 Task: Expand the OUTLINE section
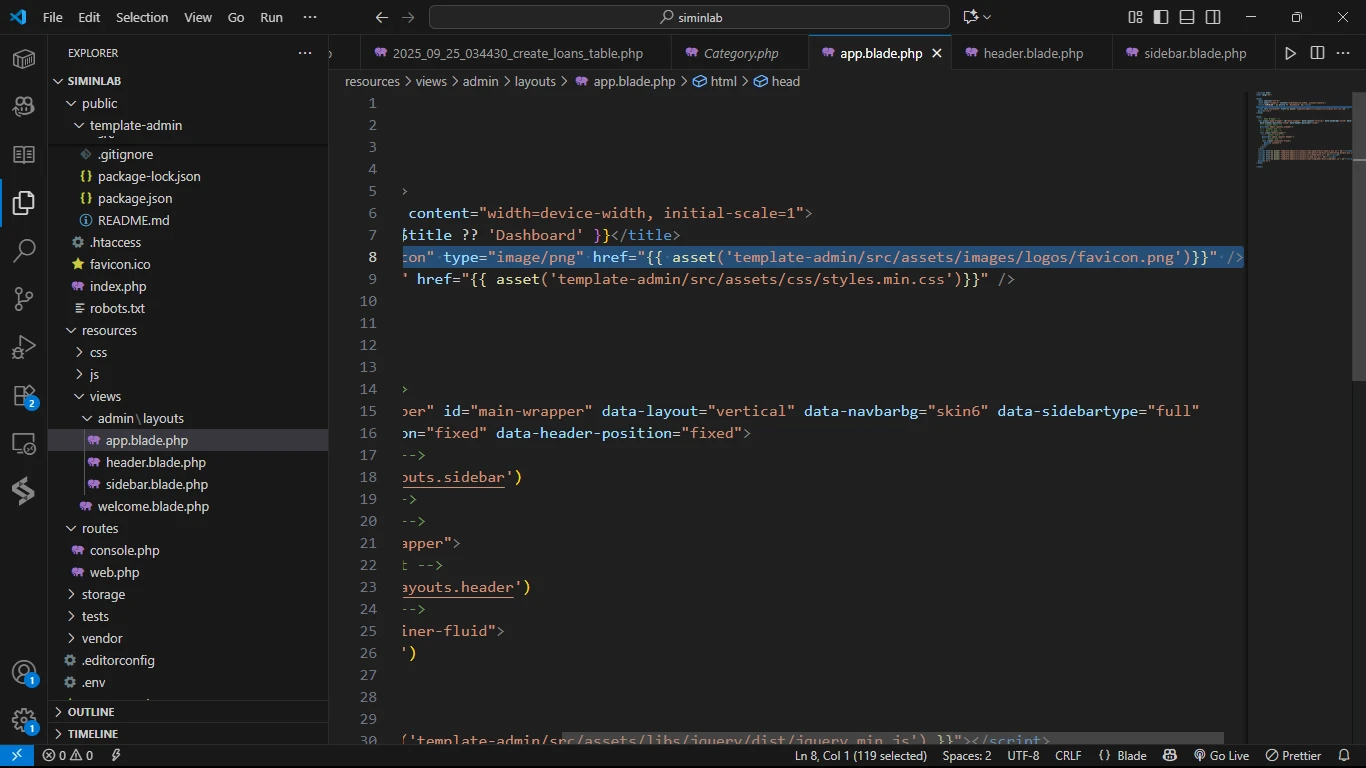coord(91,712)
